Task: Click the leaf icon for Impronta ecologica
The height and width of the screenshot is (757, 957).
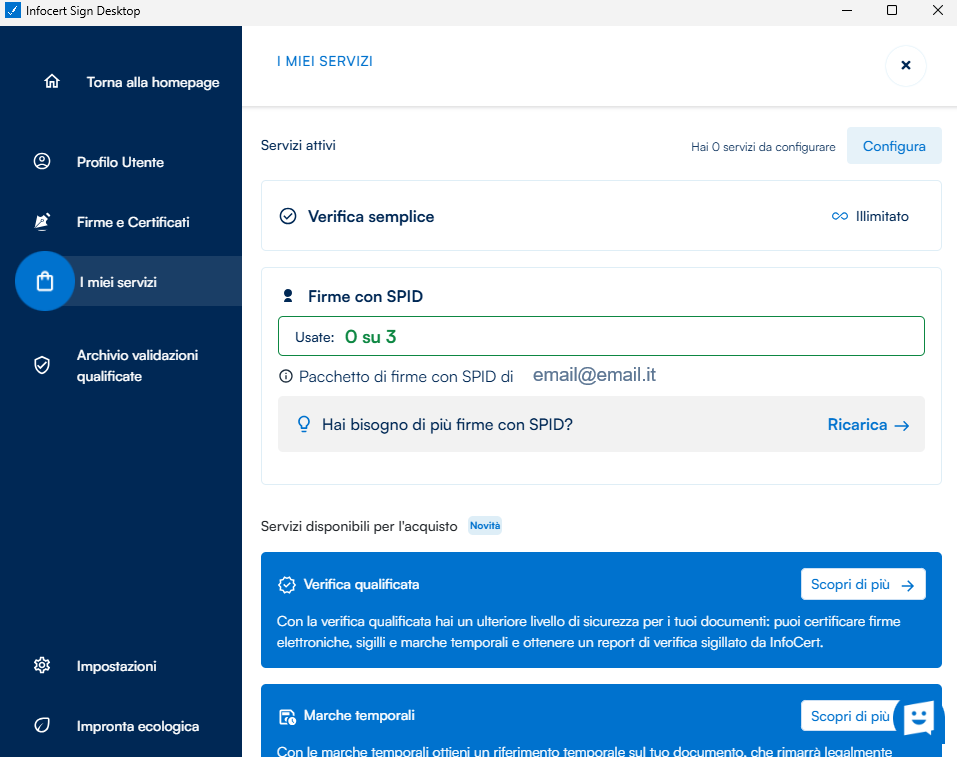Action: point(42,725)
